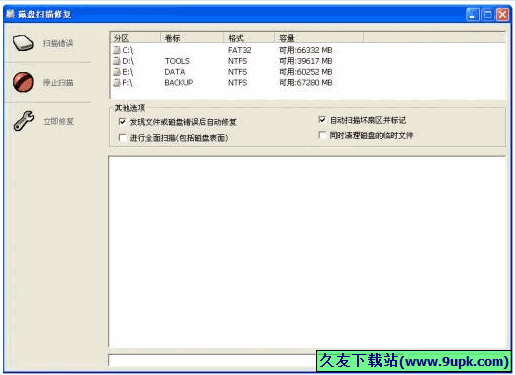Viewport: 515px width, 375px height.
Task: Maximize the disk scan window
Action: click(488, 14)
